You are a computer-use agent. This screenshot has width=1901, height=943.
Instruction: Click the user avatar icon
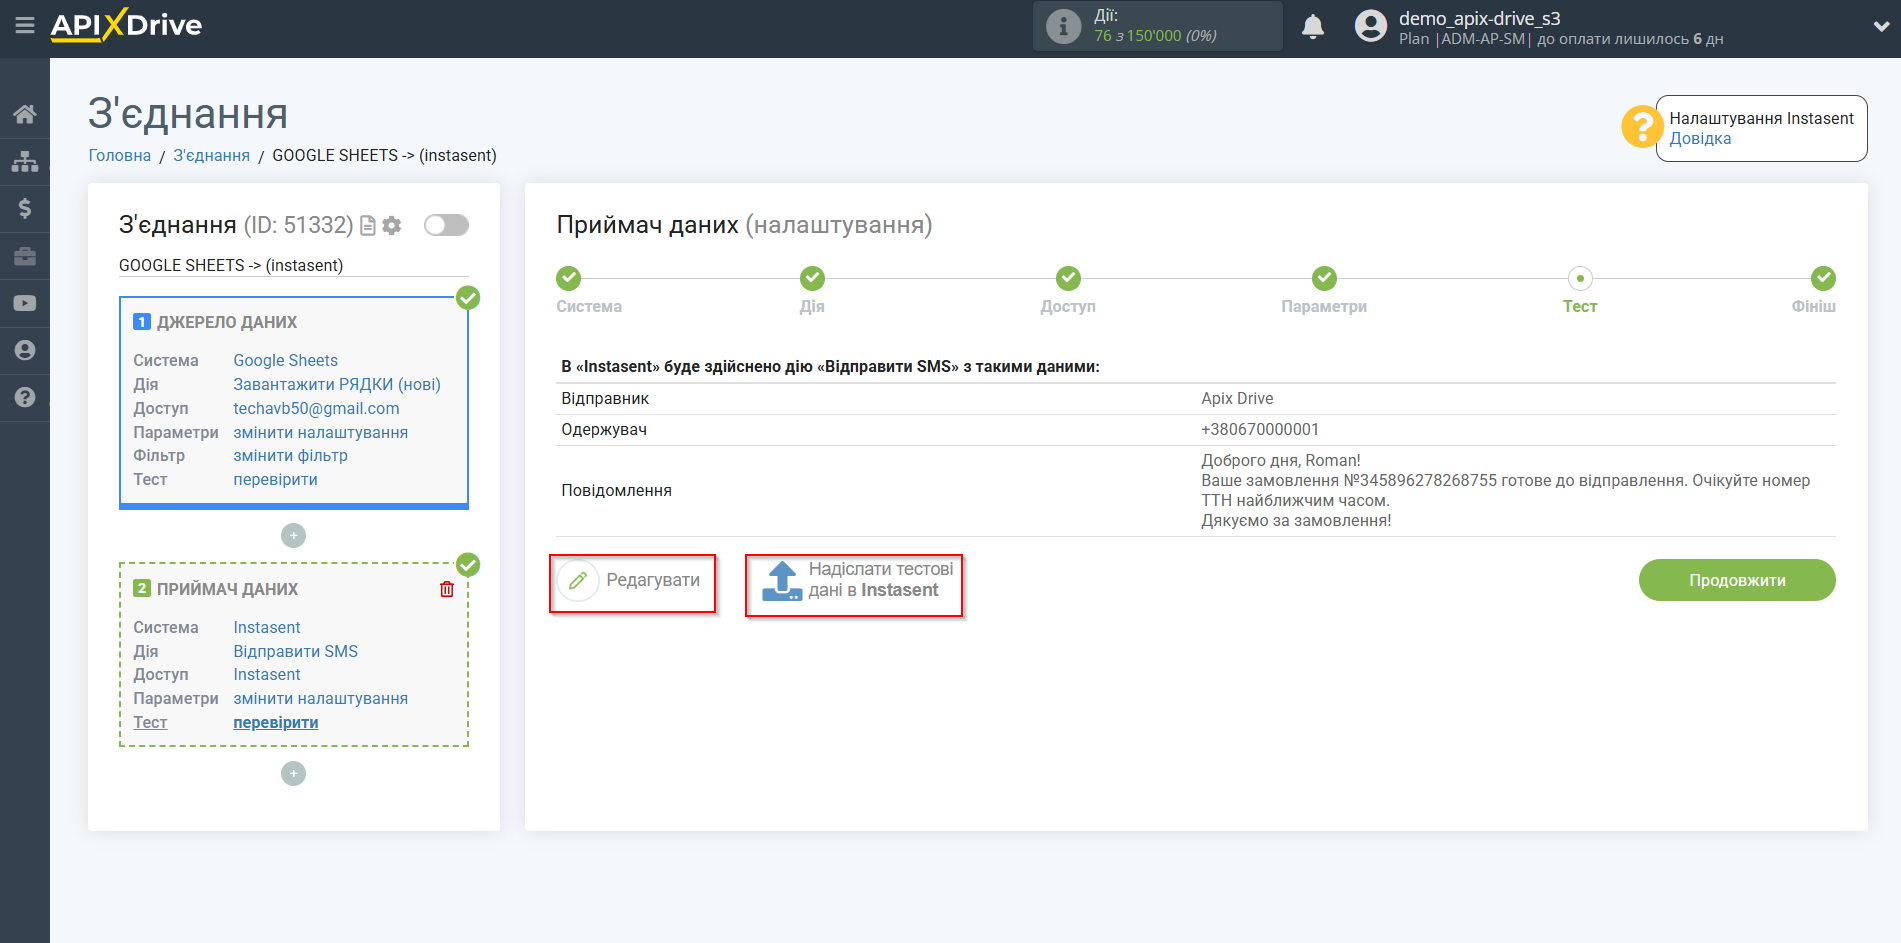[x=1371, y=26]
